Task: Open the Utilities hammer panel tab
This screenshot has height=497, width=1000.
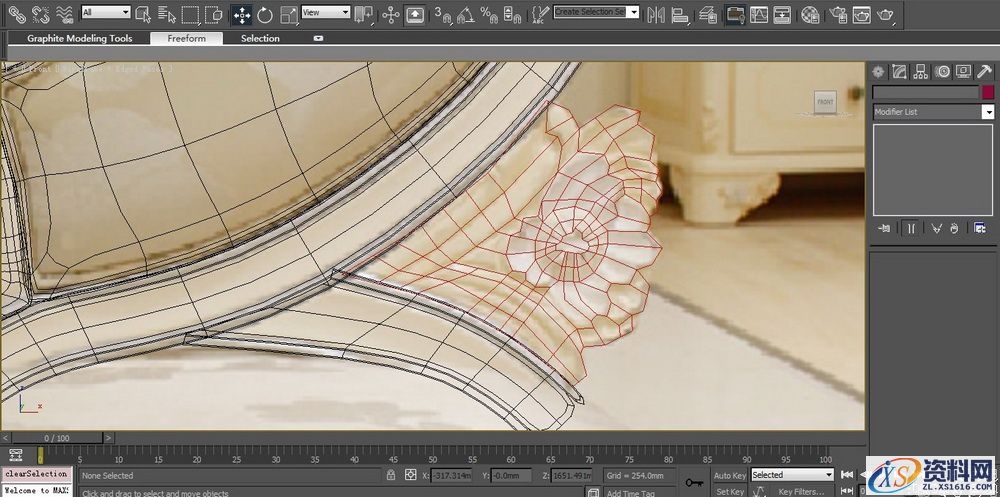Action: [x=985, y=71]
